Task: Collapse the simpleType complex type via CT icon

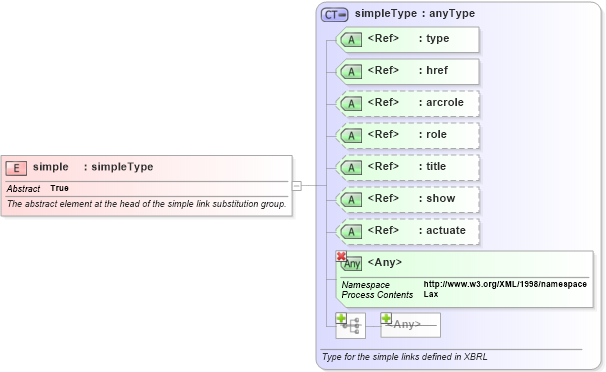Action: point(334,15)
